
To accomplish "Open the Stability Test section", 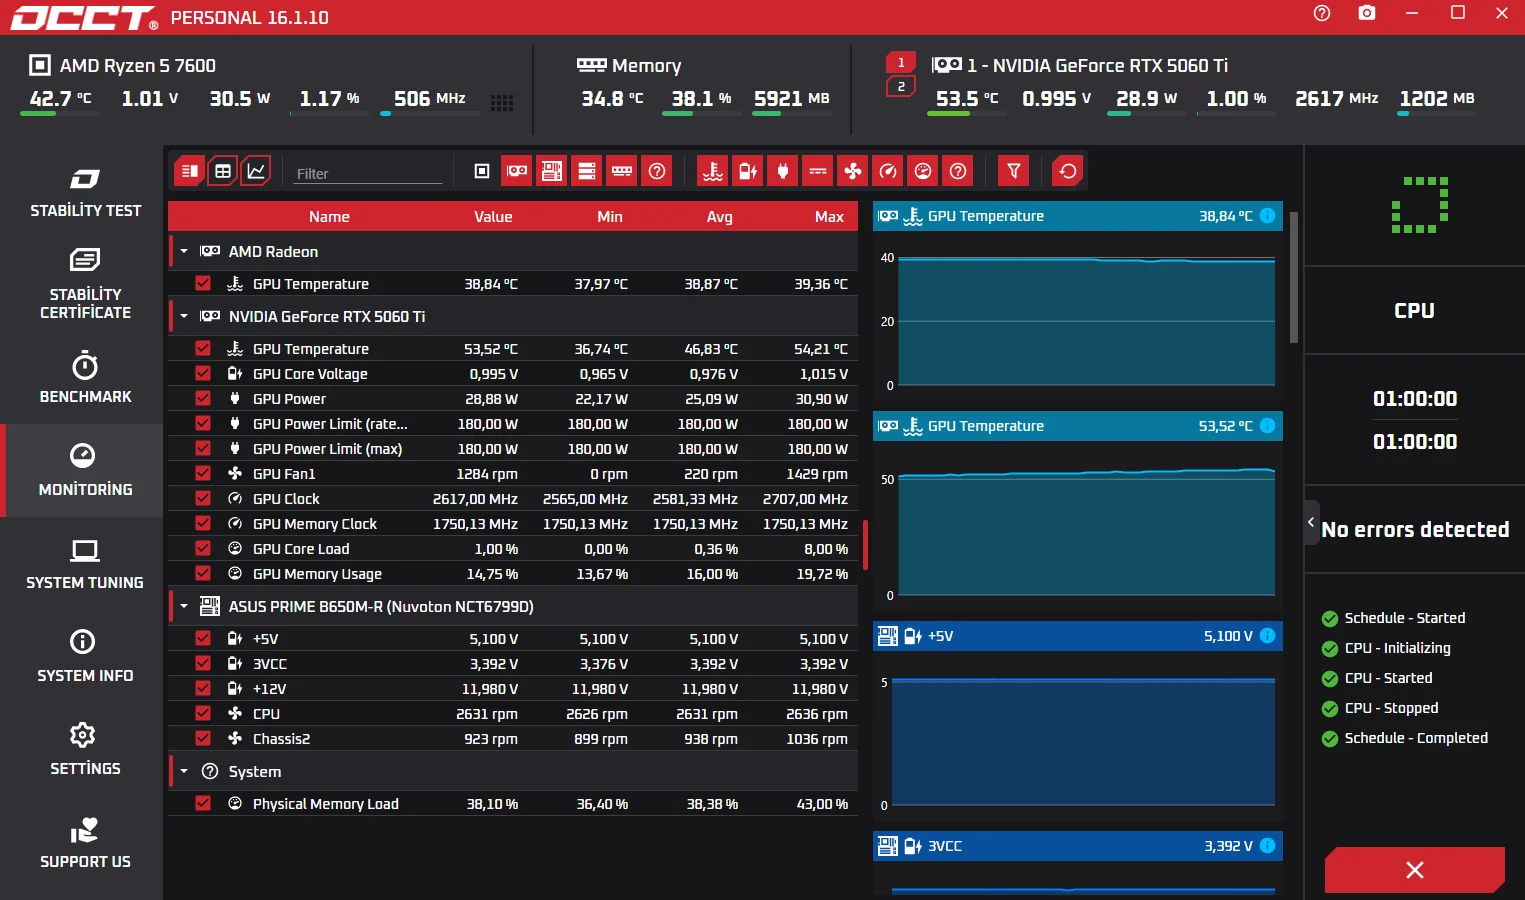I will point(85,192).
